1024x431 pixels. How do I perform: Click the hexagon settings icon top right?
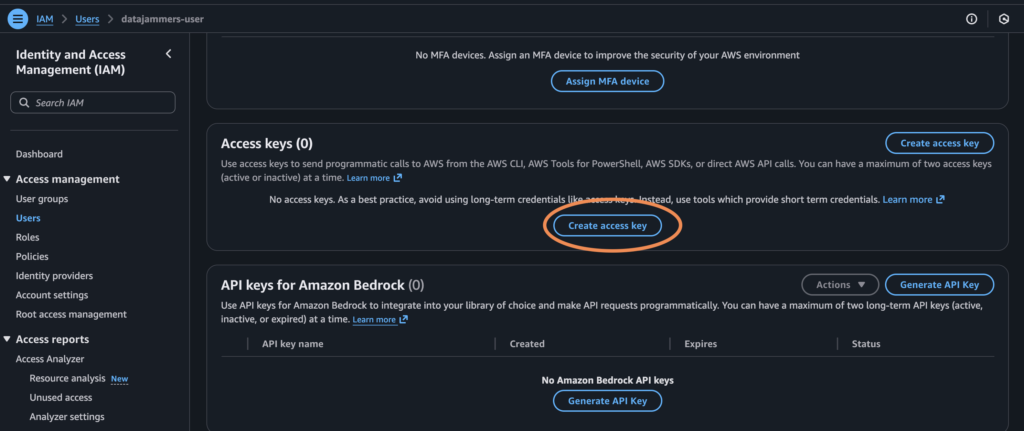click(1004, 19)
